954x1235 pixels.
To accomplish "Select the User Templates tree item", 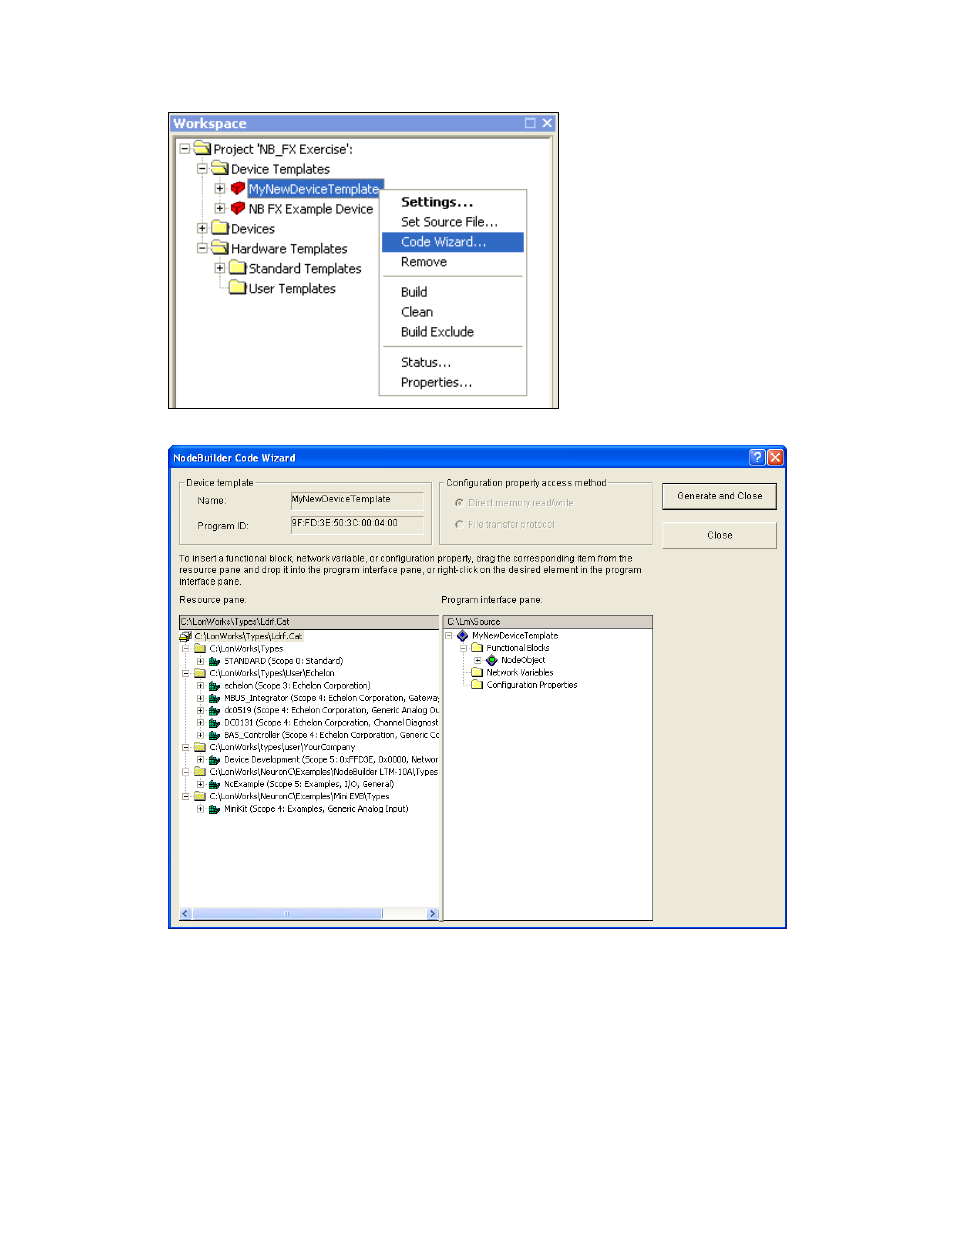I will (x=292, y=288).
